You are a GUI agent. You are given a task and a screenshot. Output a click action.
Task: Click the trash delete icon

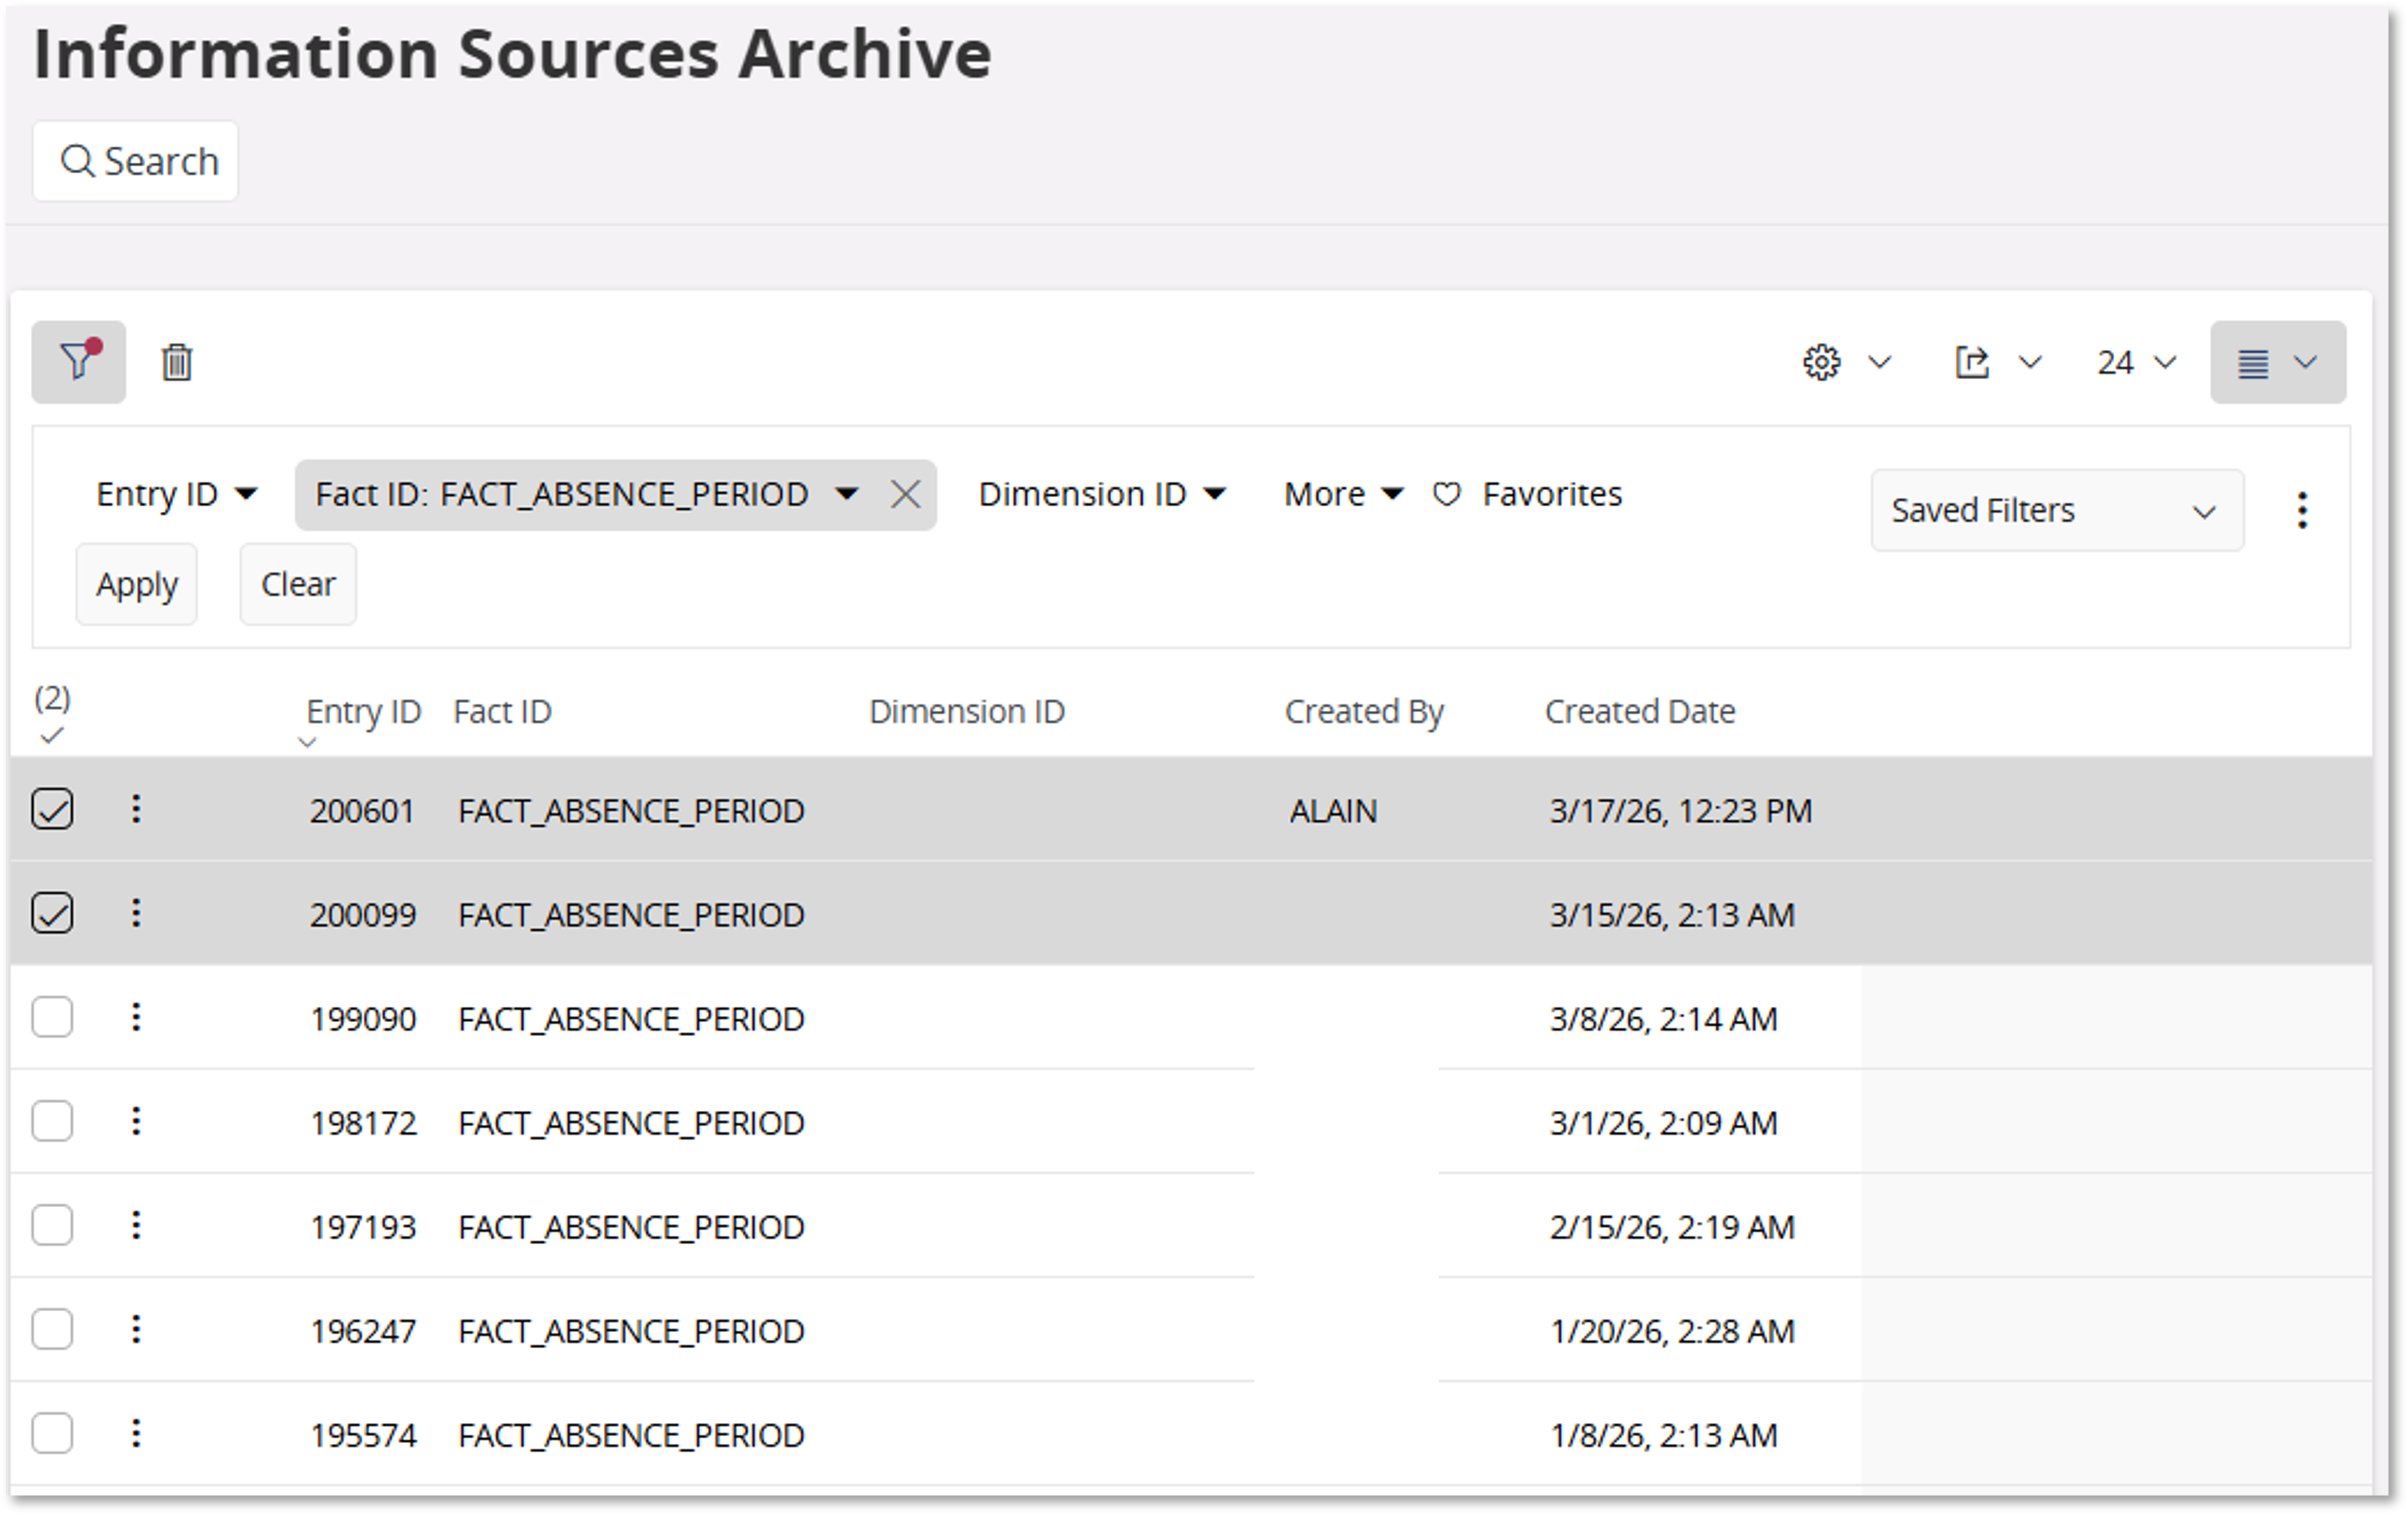point(177,362)
